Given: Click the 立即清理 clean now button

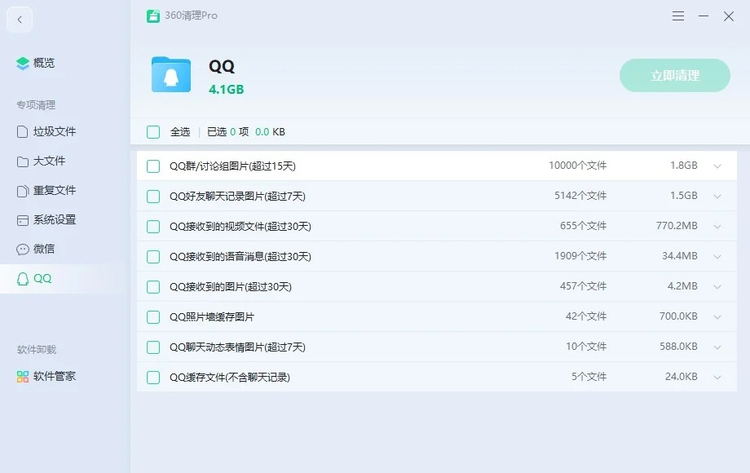Looking at the screenshot, I should click(x=674, y=76).
